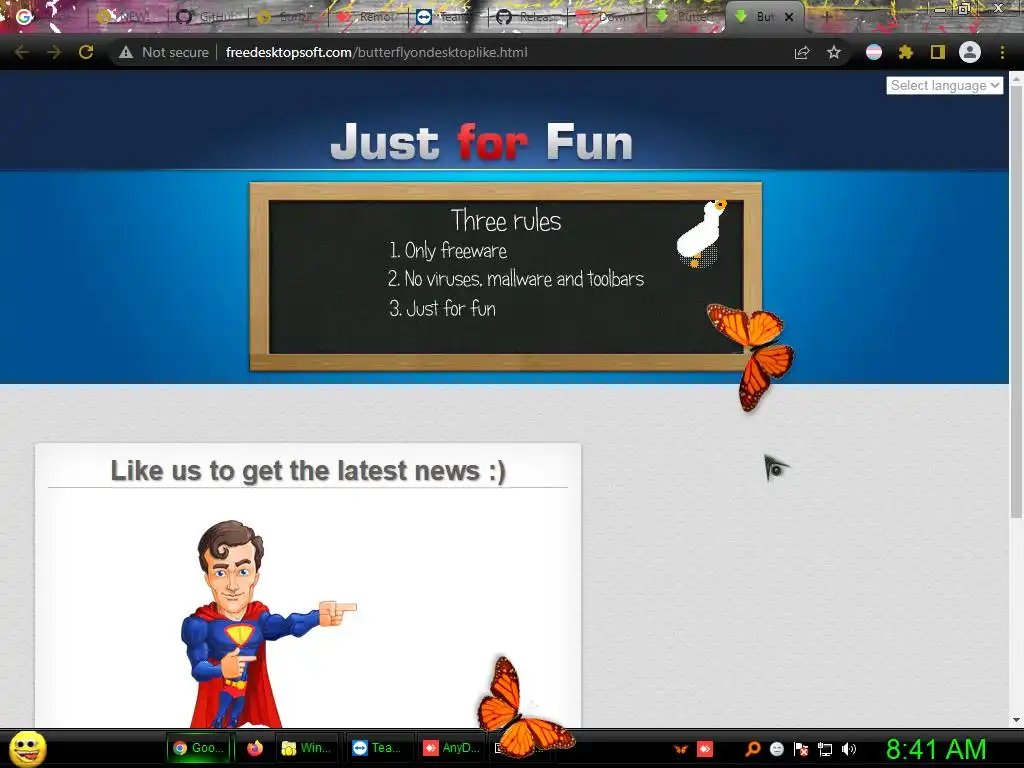Open the flag action center tray icon
The image size is (1024, 768).
click(801, 749)
